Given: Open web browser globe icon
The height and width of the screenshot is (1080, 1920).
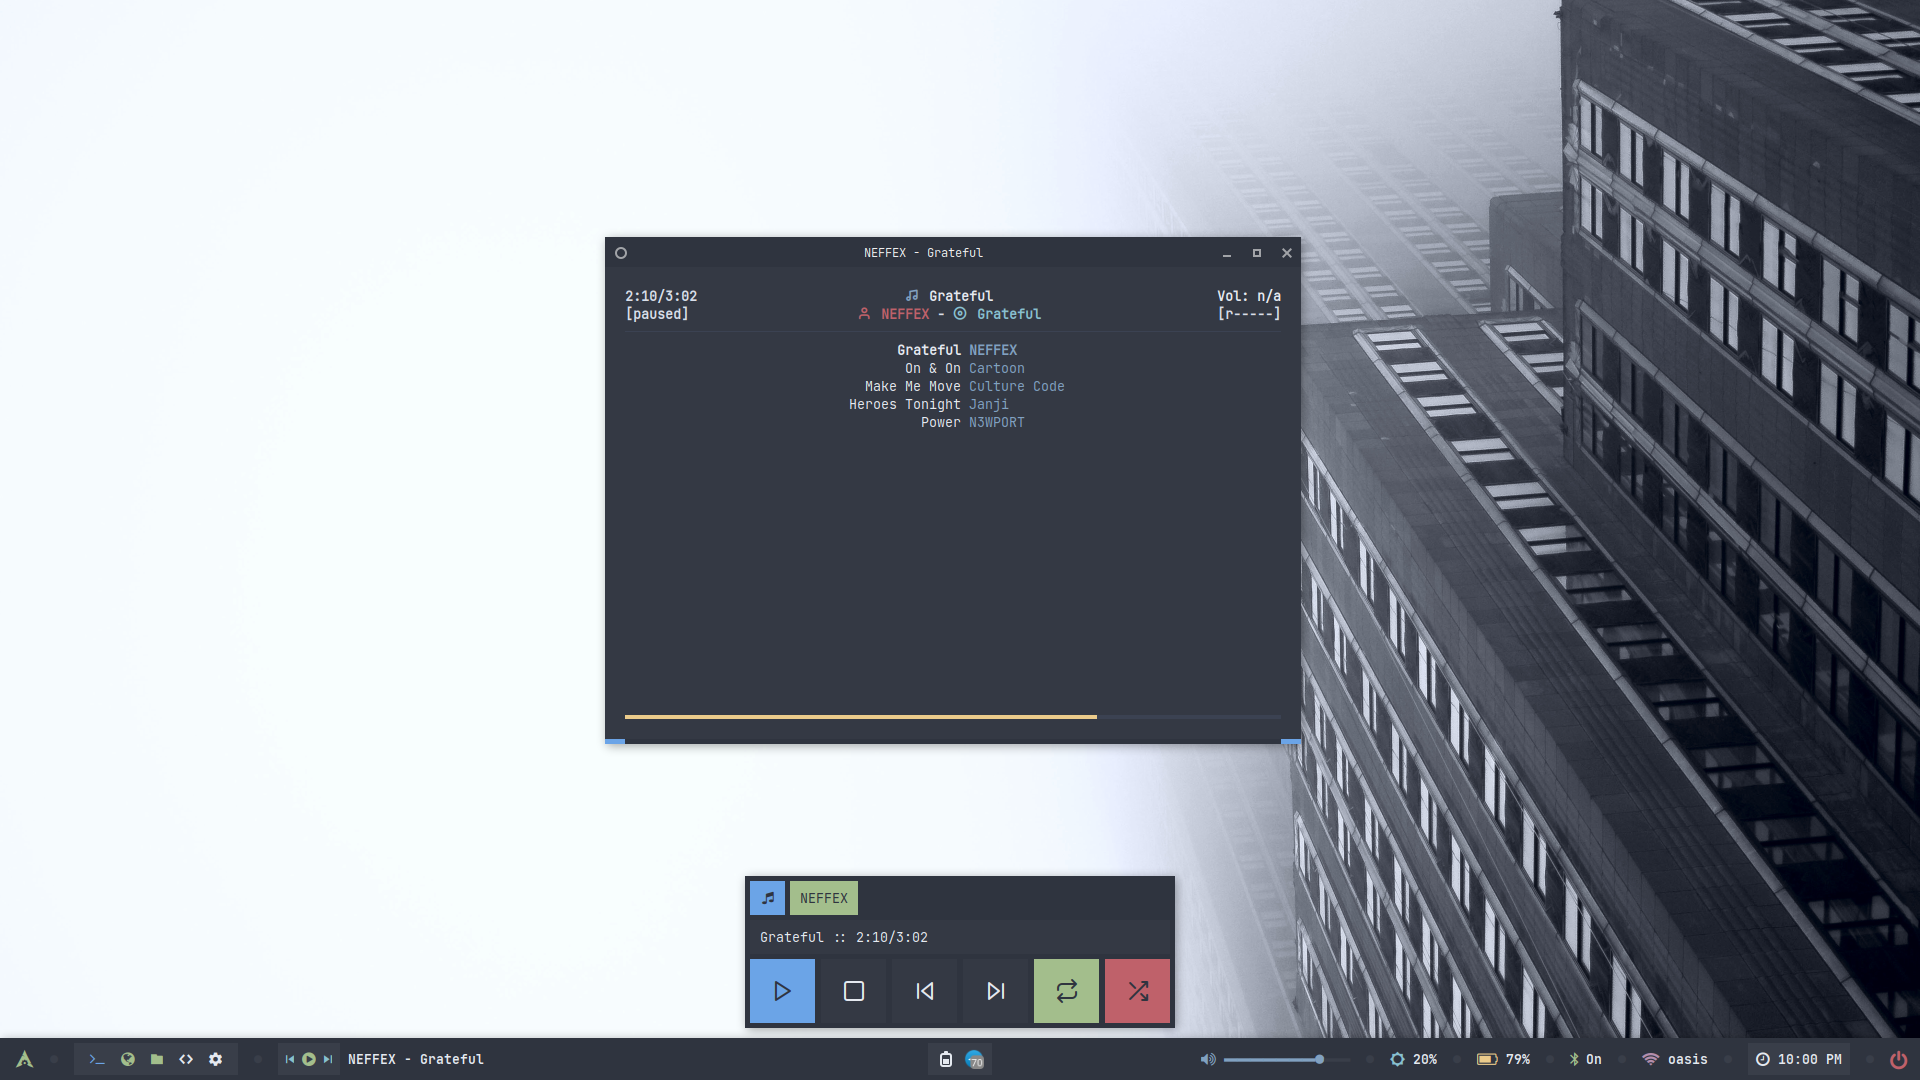Looking at the screenshot, I should (127, 1059).
